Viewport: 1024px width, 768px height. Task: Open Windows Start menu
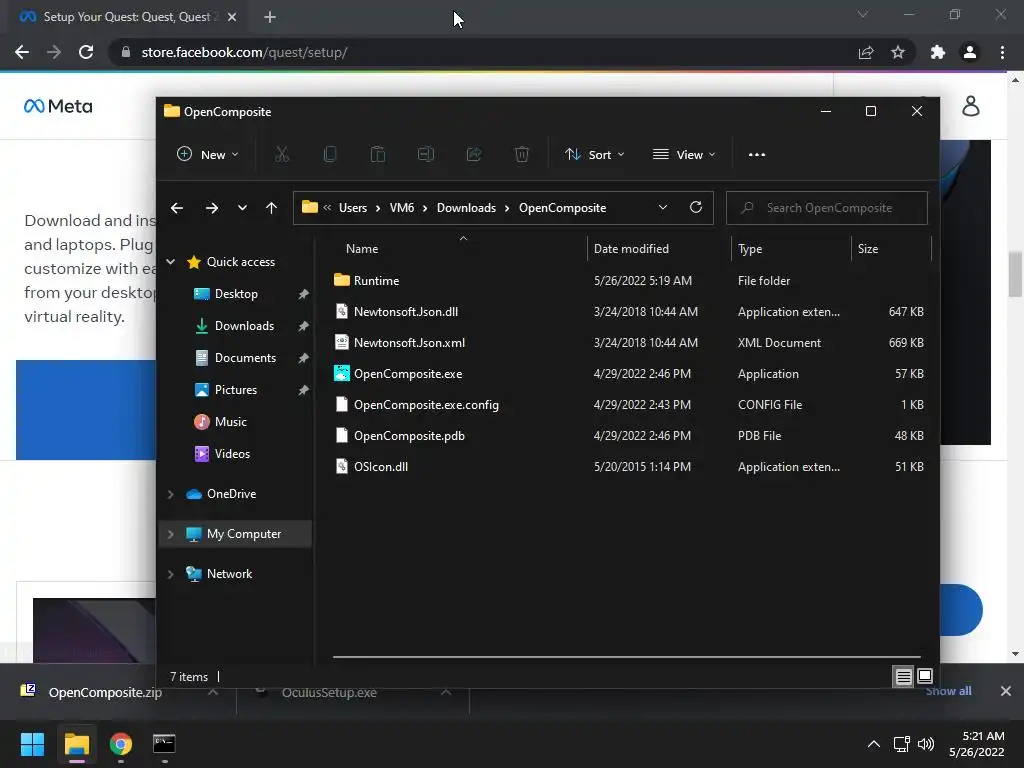(32, 744)
